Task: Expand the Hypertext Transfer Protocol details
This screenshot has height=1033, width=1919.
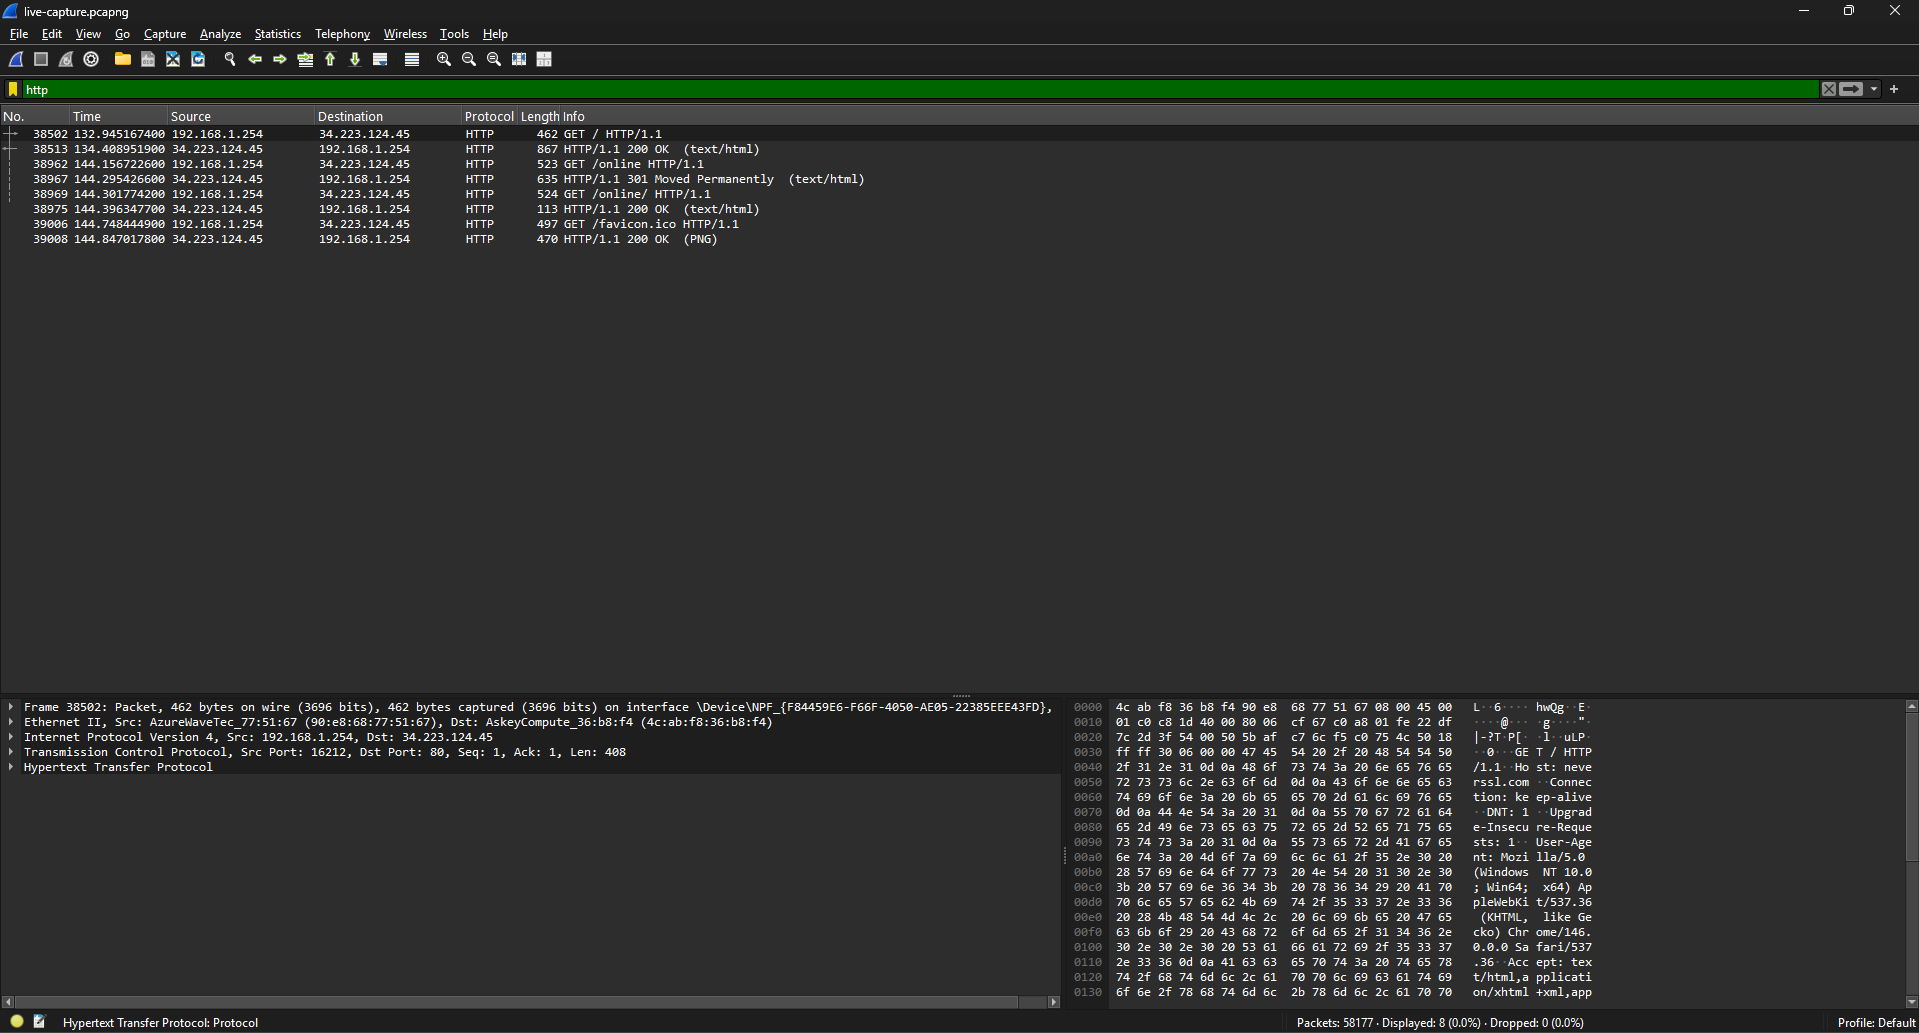Action: coord(10,767)
